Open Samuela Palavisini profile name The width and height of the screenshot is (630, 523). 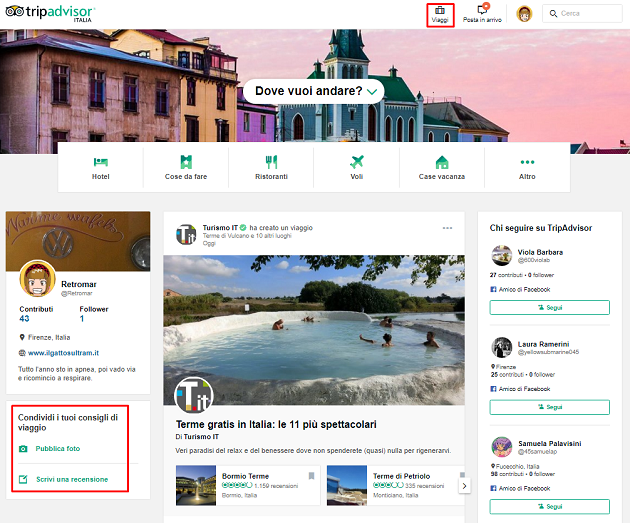click(x=550, y=443)
